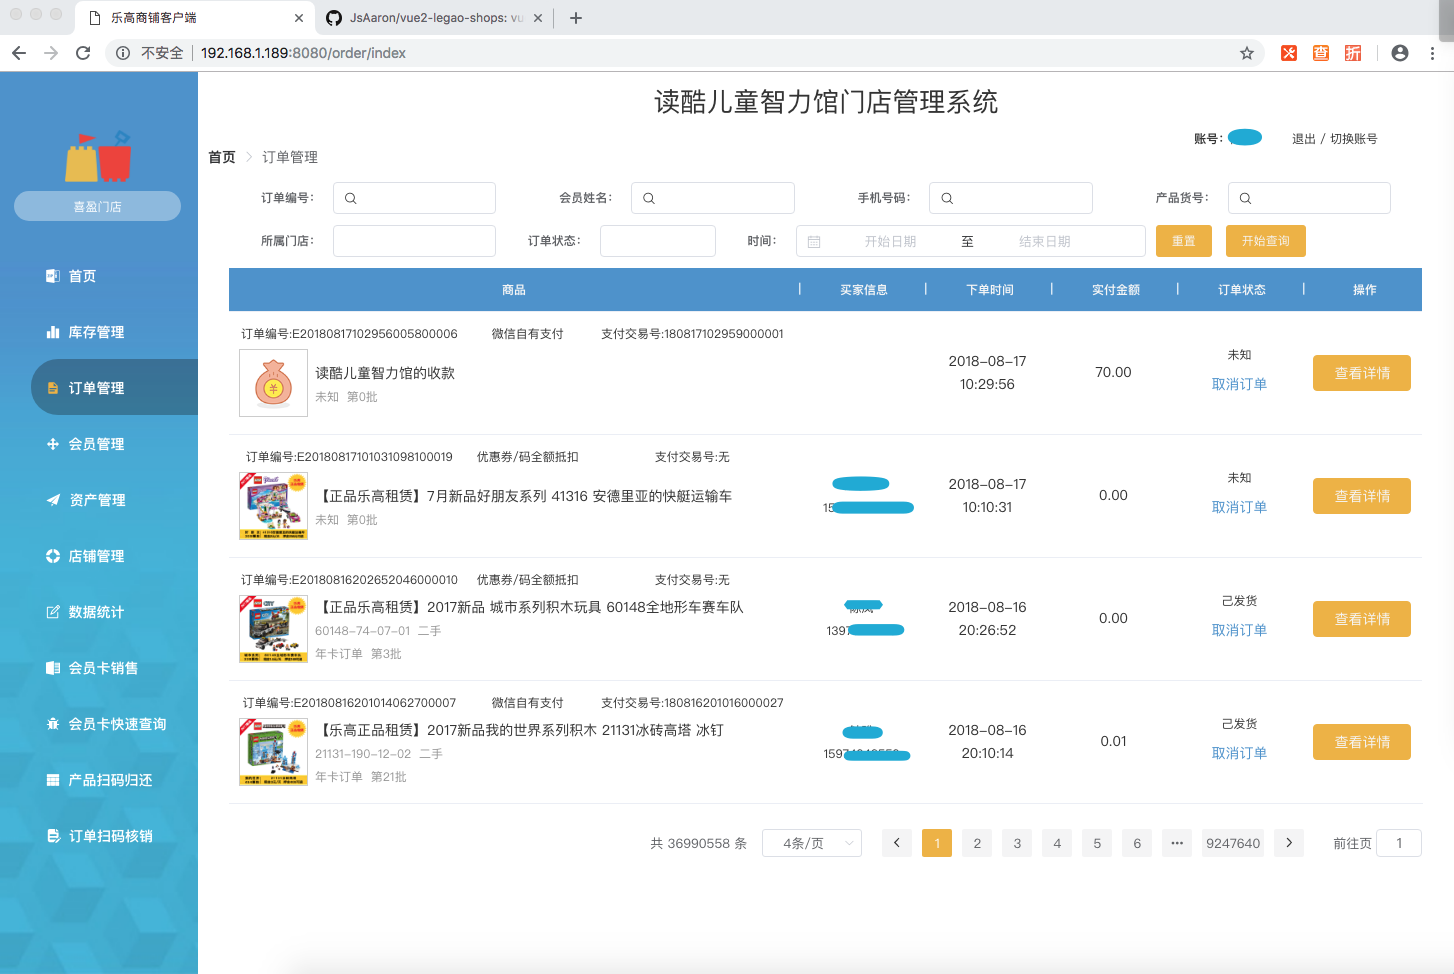Open the 4条/页 page size dropdown
This screenshot has width=1454, height=974.
[812, 843]
